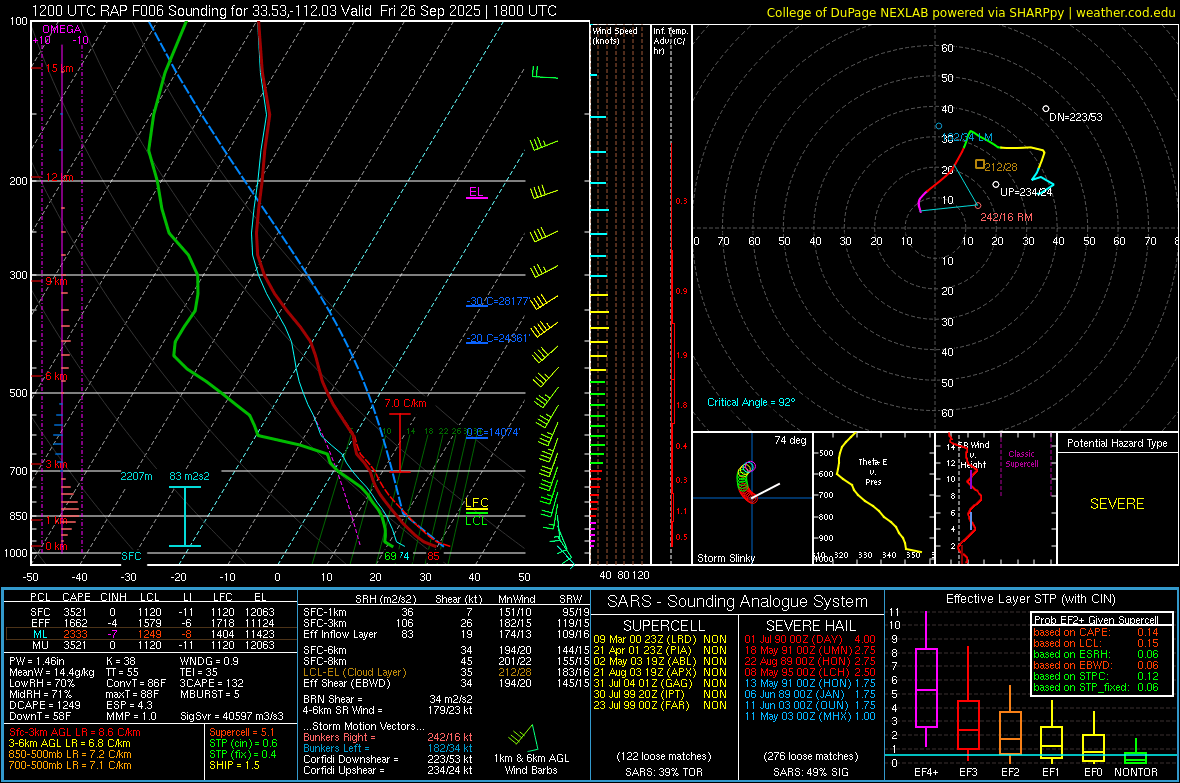
Task: Click the '01 Jul 90 00Z (DAY) 4.00' hail analogue
Action: (x=810, y=639)
